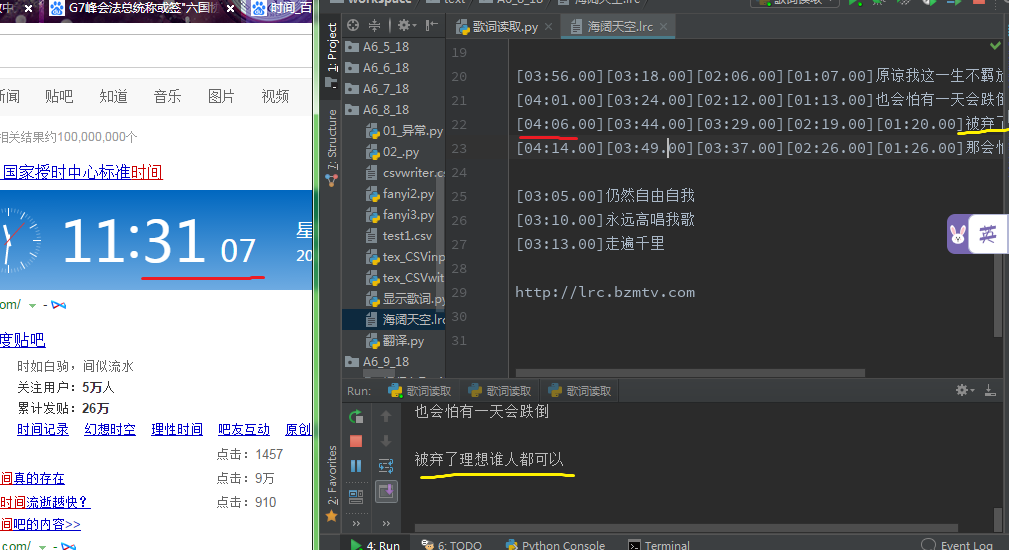The width and height of the screenshot is (1009, 550).
Task: Select the csvwriter file in project tree
Action: (405, 172)
